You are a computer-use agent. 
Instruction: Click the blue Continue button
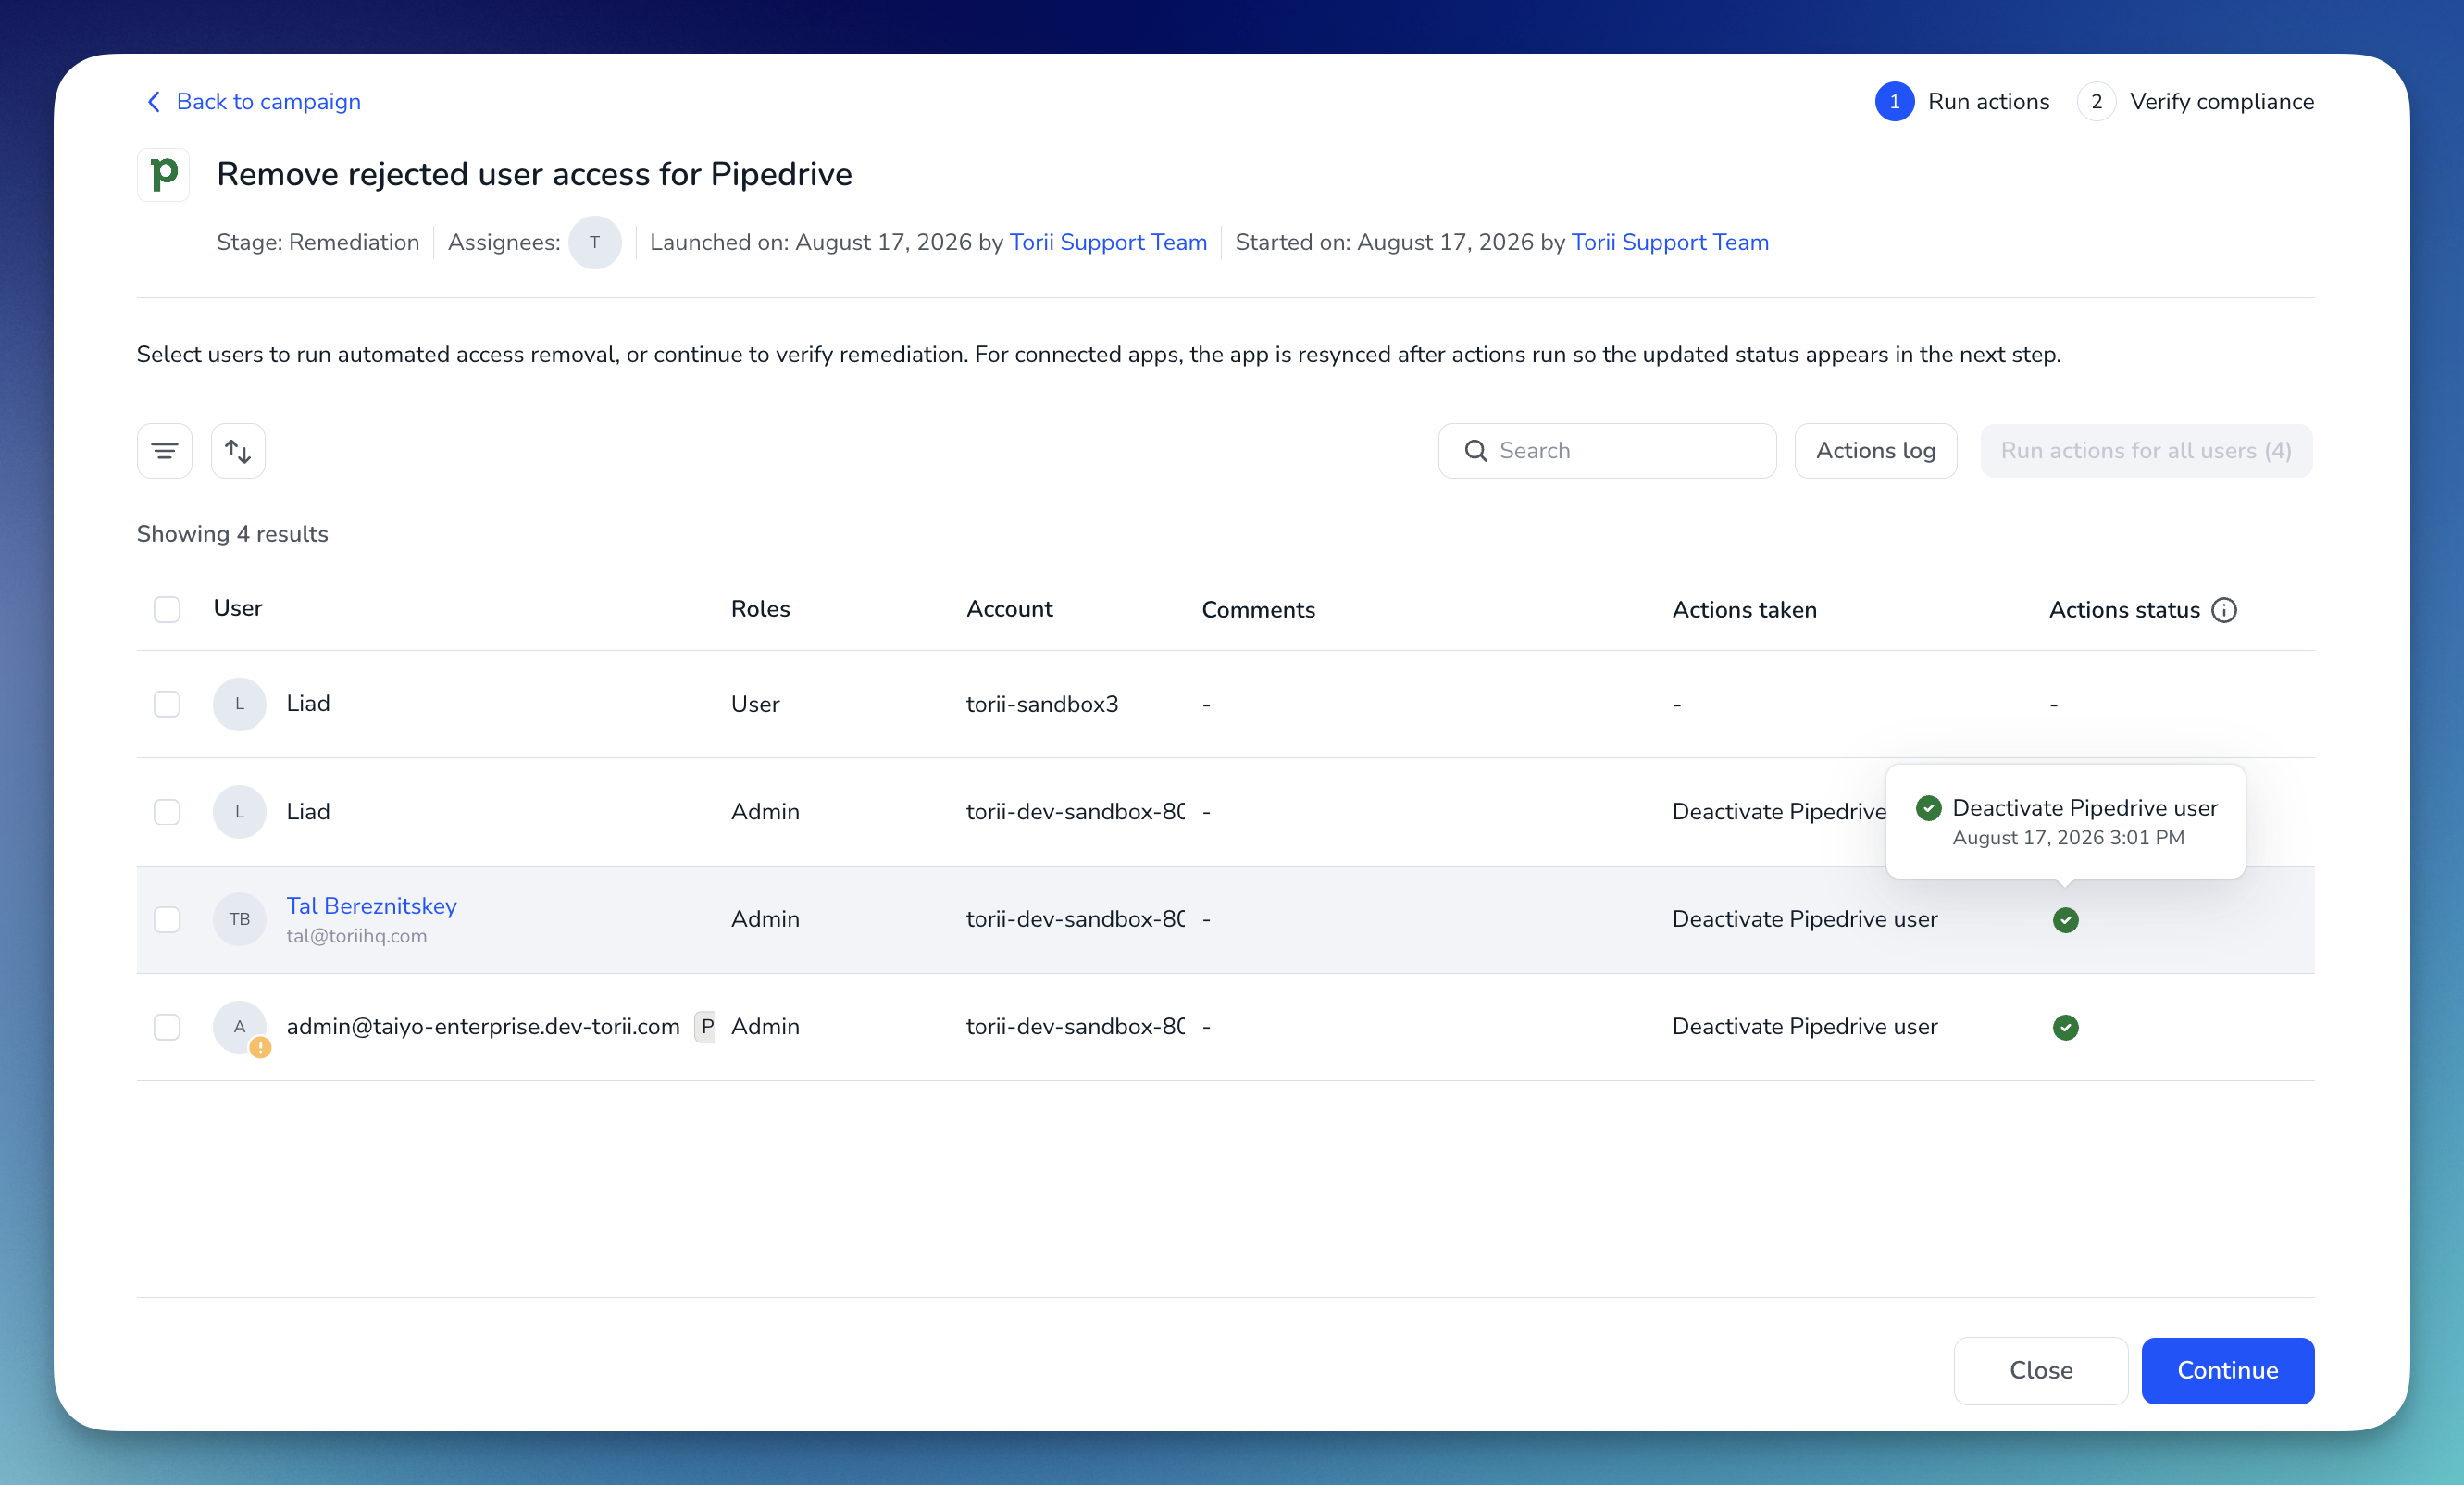click(x=2228, y=1371)
